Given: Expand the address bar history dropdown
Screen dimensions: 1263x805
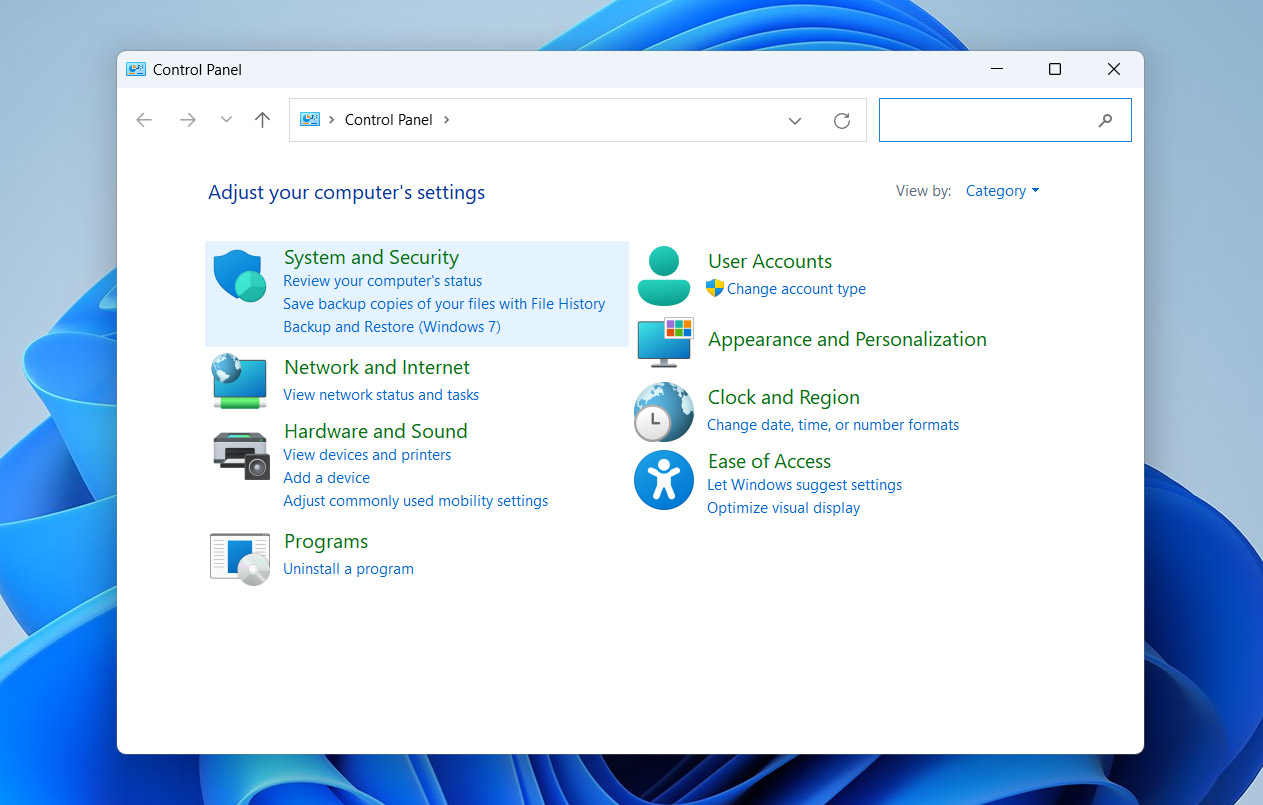Looking at the screenshot, I should 795,120.
